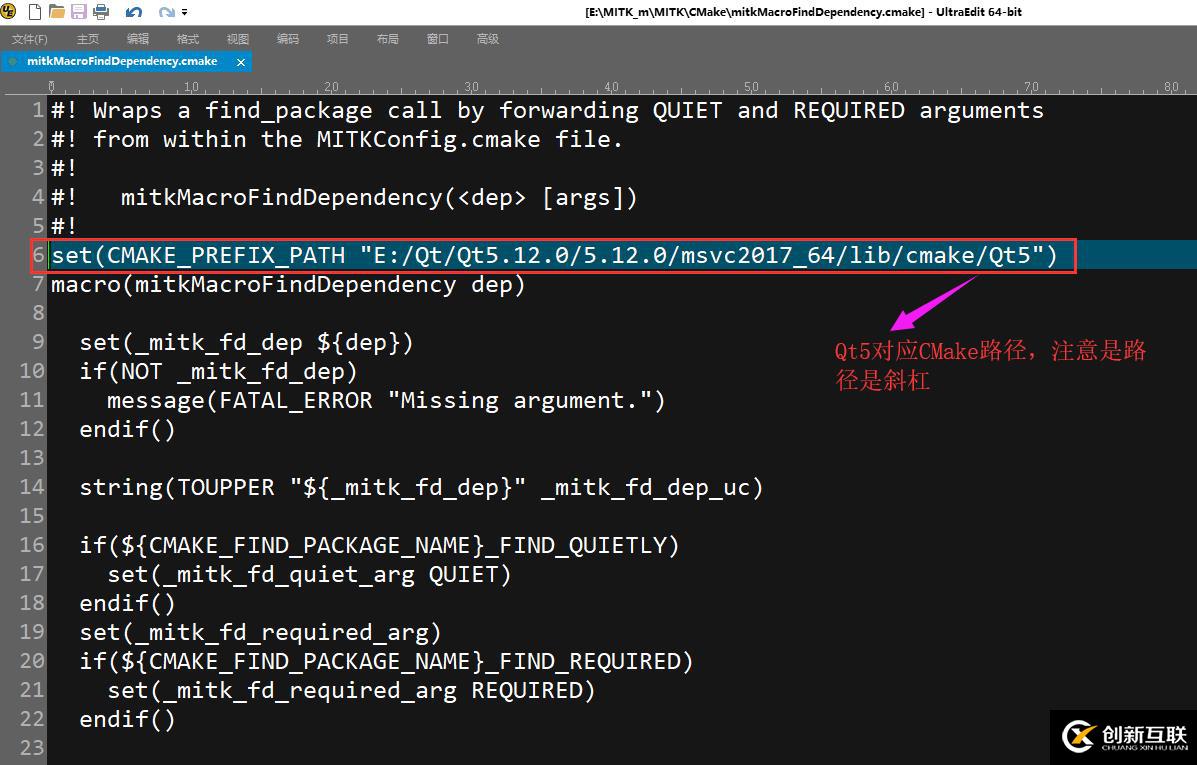Open the 格式 menu
The height and width of the screenshot is (765, 1197).
188,39
